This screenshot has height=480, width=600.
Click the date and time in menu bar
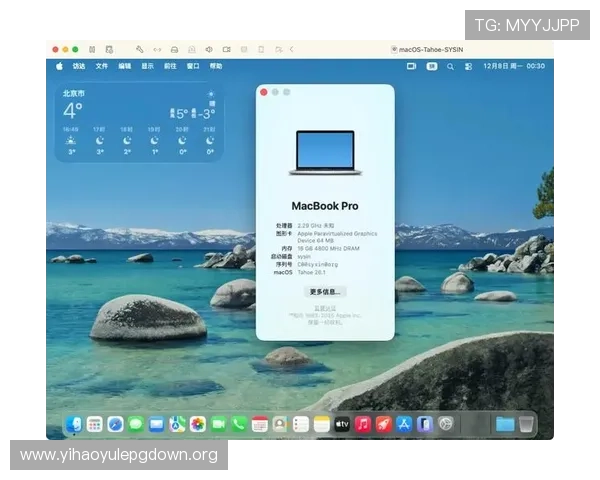pos(514,66)
